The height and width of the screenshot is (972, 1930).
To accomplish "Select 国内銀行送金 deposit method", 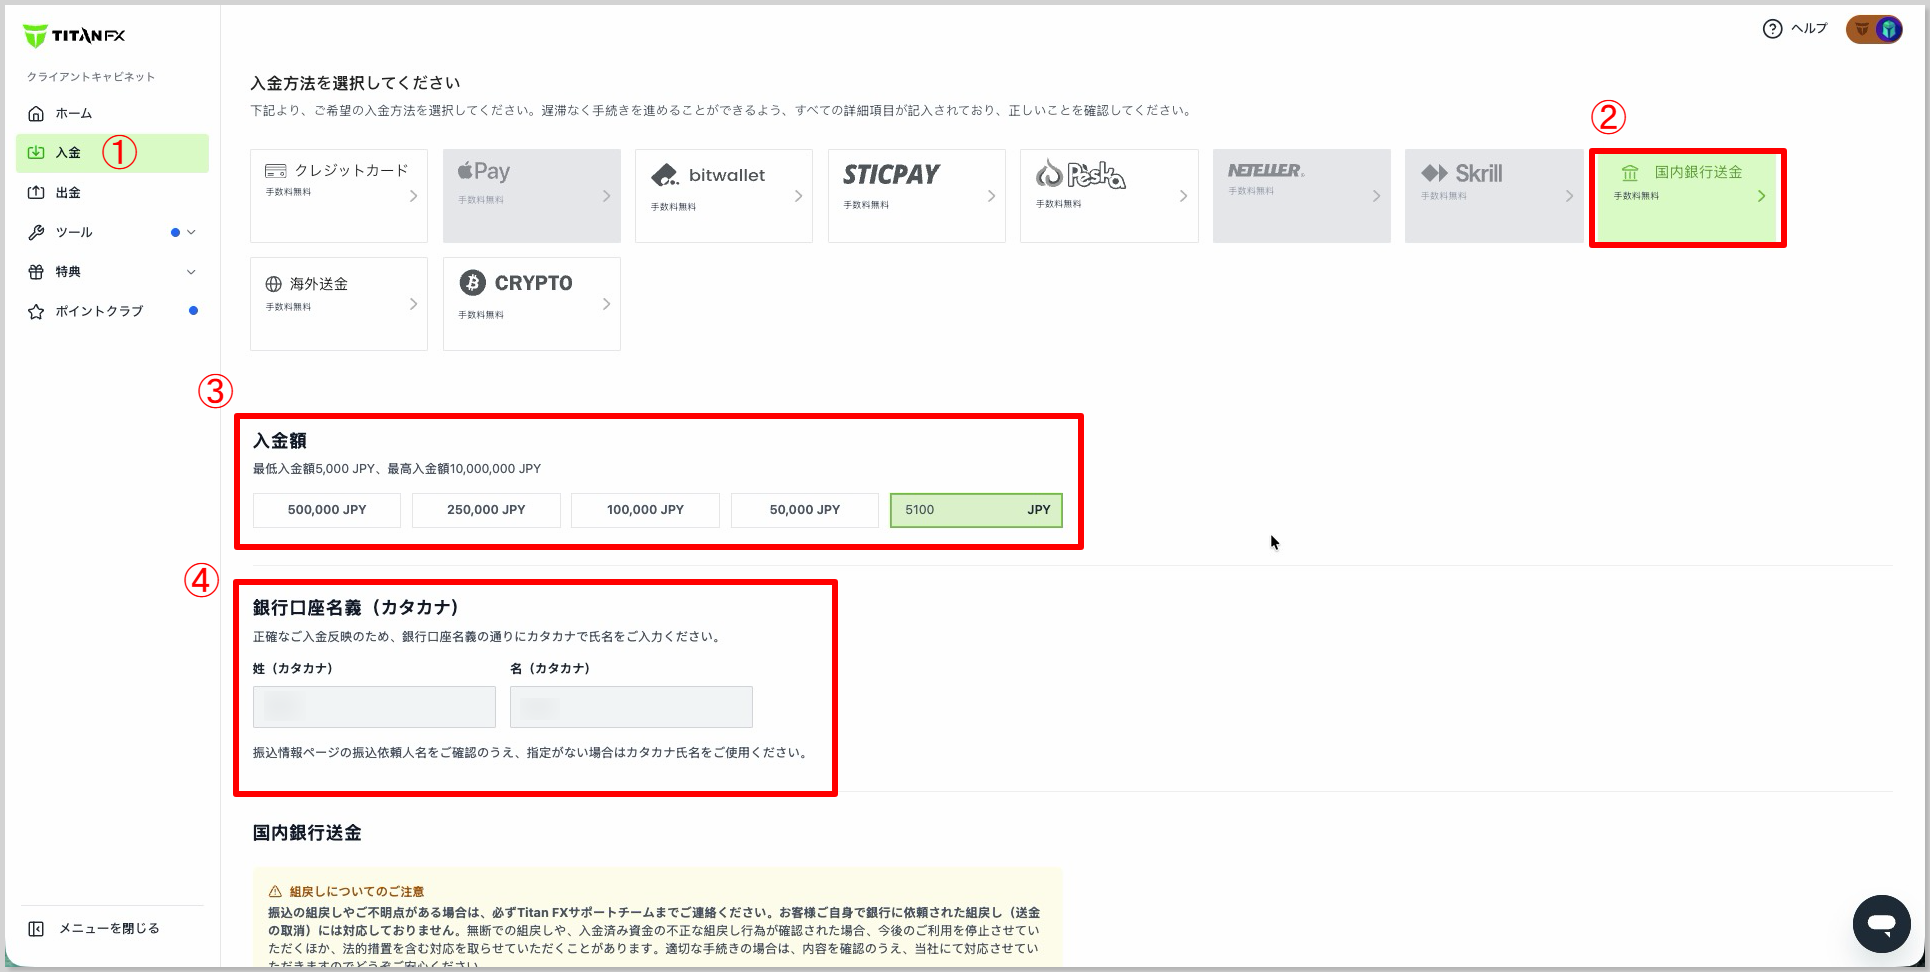I will [1687, 197].
